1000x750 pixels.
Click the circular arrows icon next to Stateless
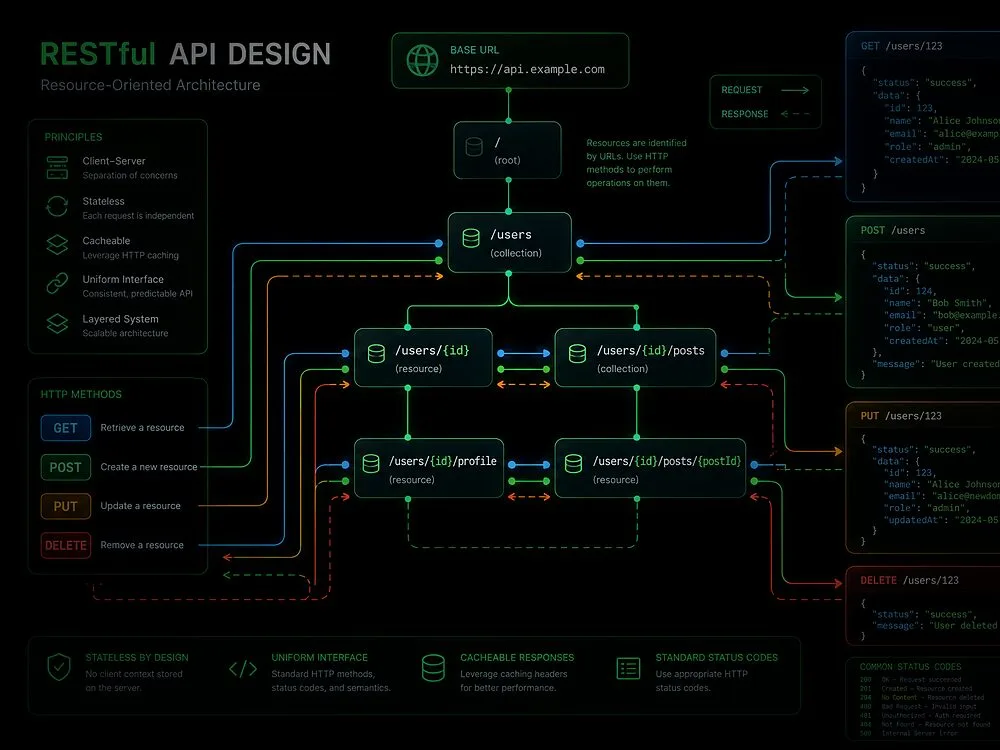coord(57,206)
